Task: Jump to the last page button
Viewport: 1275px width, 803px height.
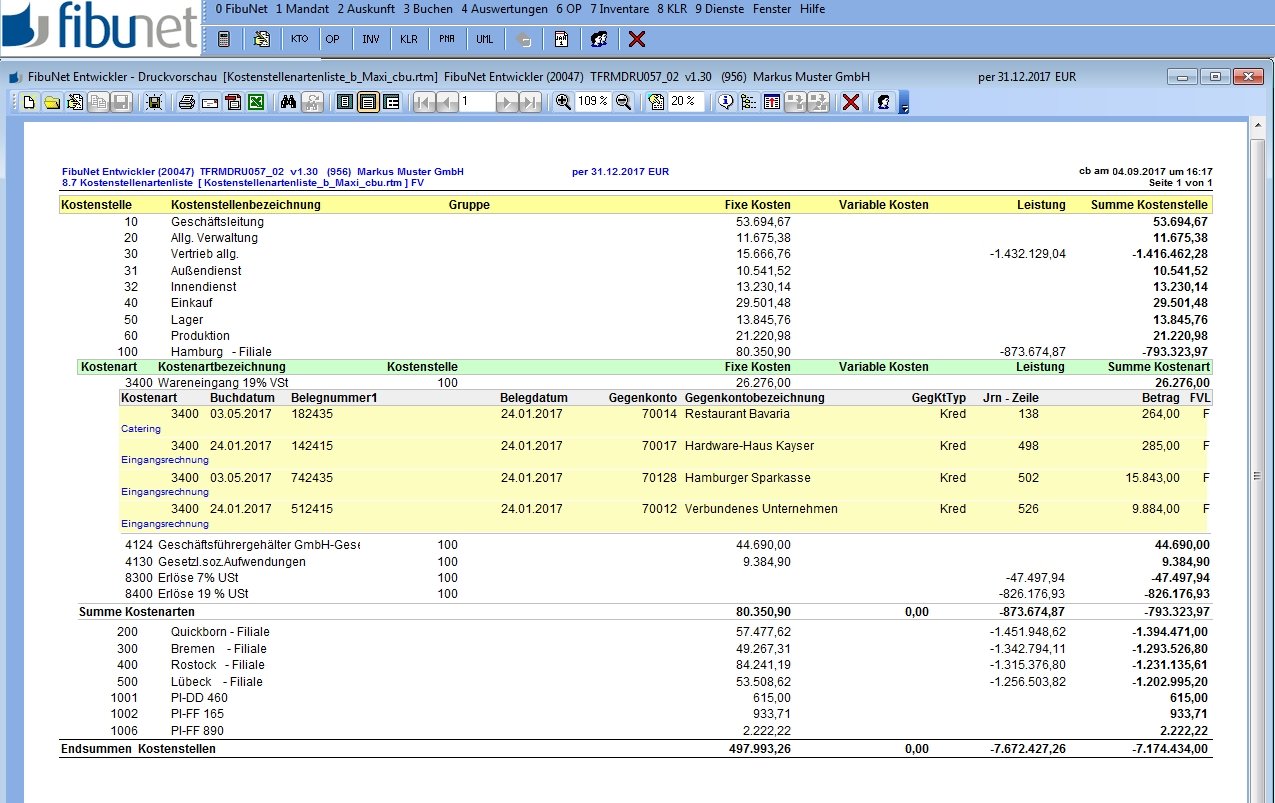Action: tap(530, 102)
